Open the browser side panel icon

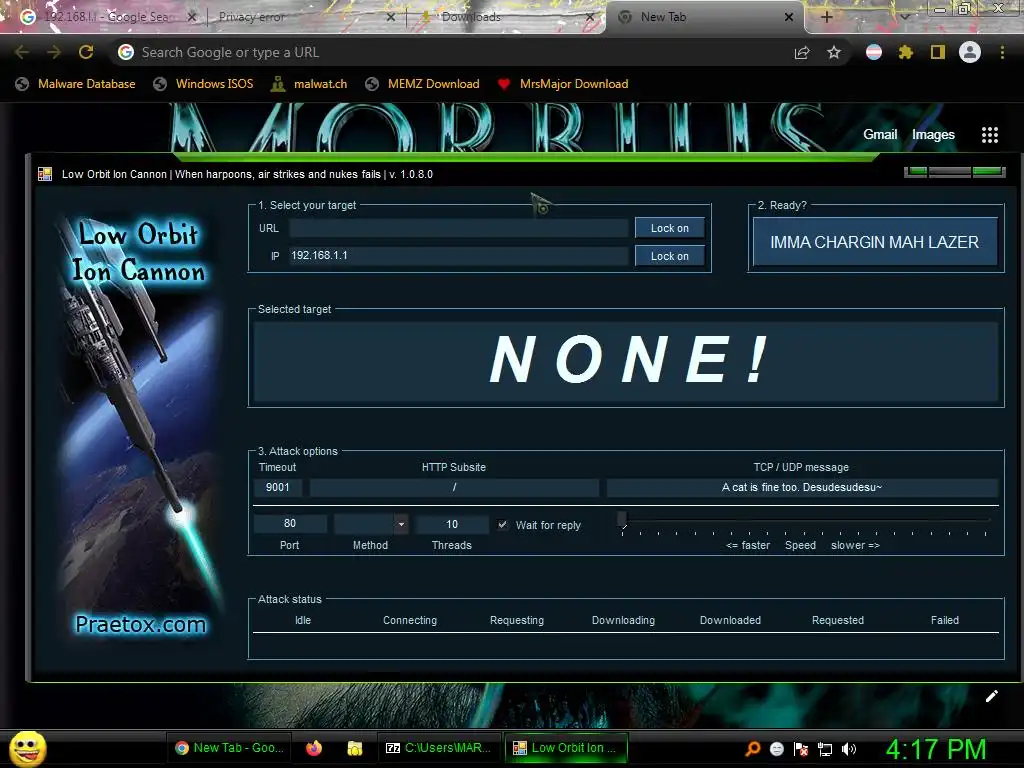938,52
